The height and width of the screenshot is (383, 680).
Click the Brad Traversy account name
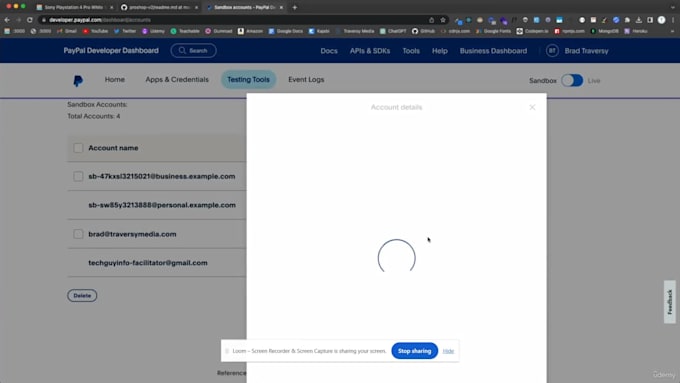coord(586,51)
